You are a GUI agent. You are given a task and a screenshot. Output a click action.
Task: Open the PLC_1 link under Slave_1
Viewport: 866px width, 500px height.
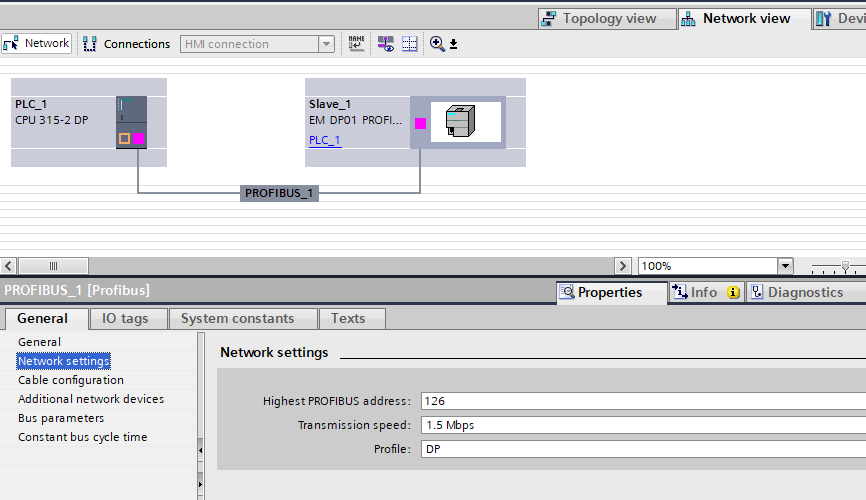[325, 140]
